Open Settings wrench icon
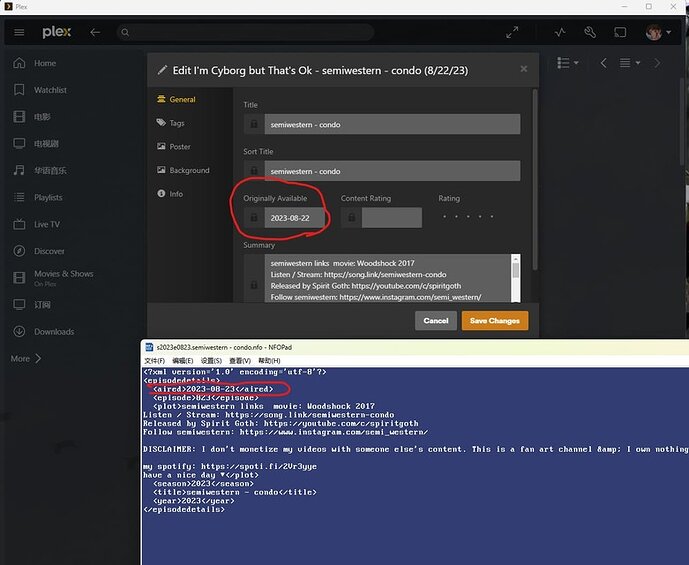 (x=590, y=32)
